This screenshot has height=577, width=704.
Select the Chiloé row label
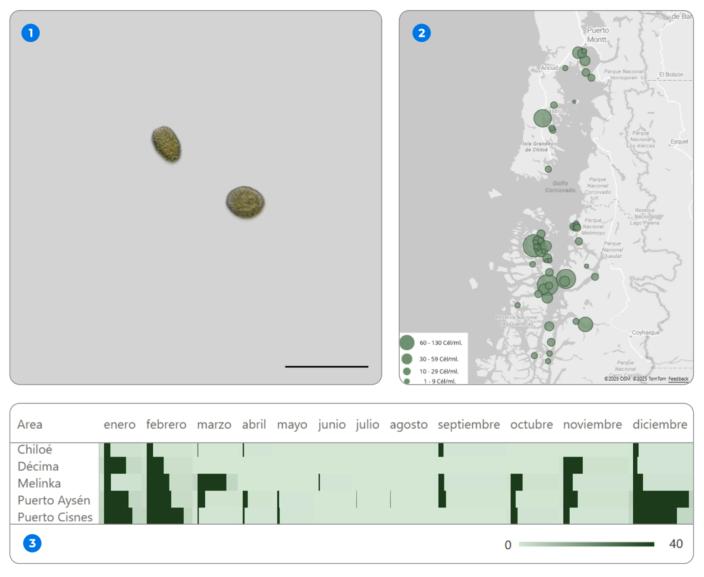click(35, 450)
